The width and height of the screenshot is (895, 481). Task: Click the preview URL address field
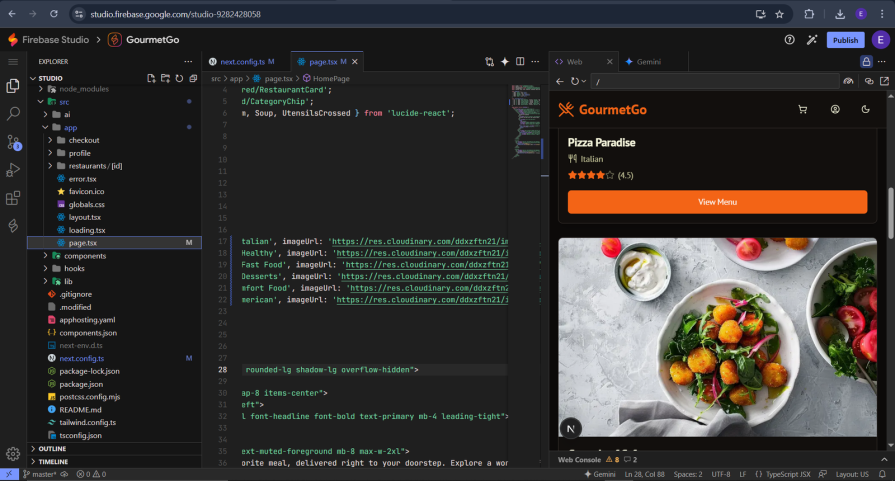tap(715, 82)
